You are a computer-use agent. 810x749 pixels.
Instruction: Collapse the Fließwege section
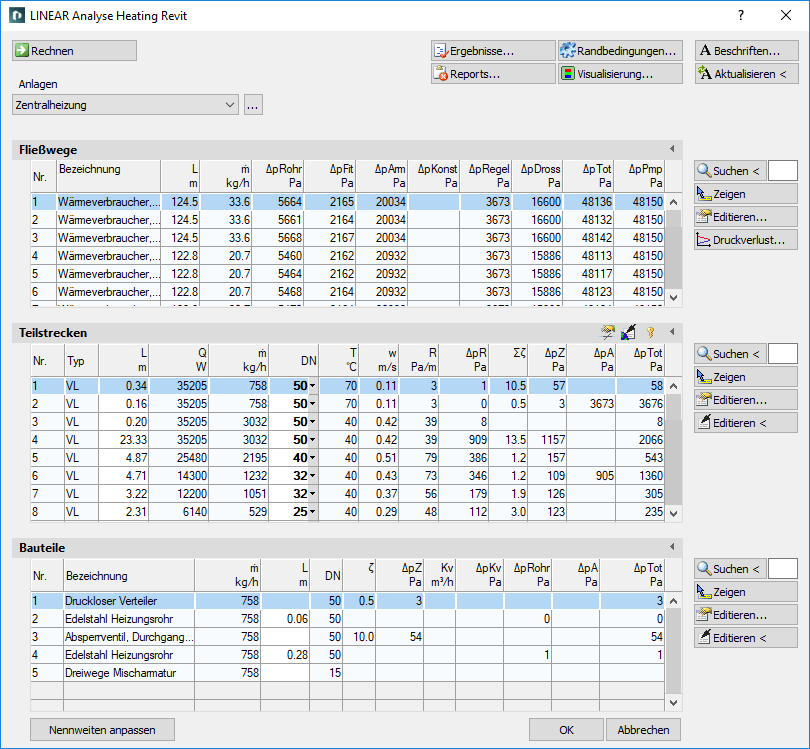pos(672,149)
